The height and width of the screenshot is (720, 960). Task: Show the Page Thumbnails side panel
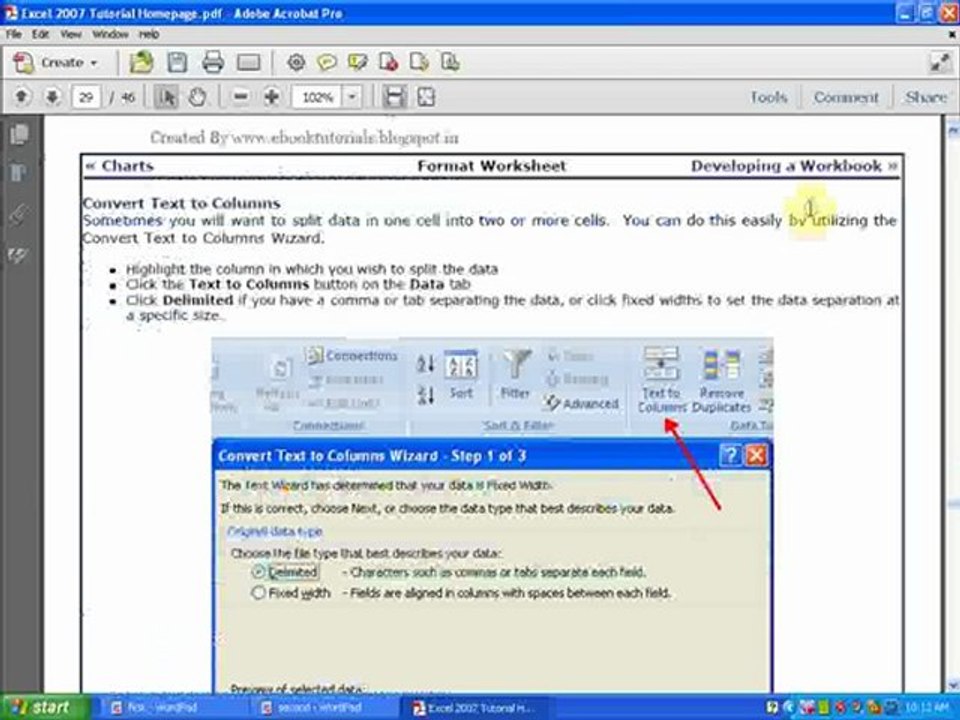pyautogui.click(x=19, y=135)
